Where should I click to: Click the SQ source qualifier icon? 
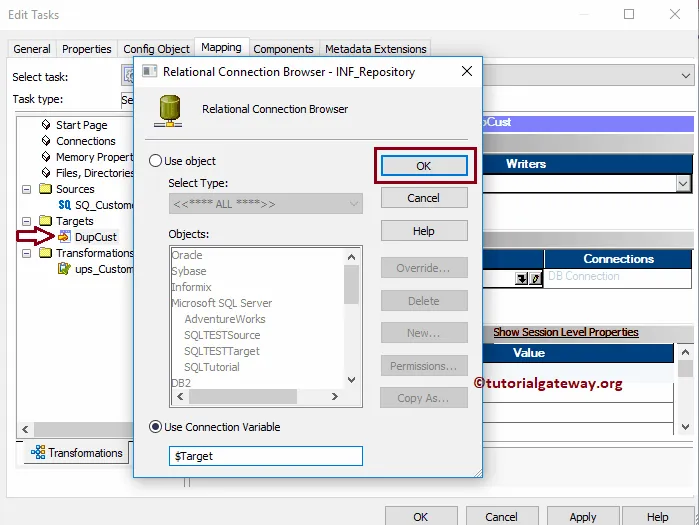(x=65, y=205)
